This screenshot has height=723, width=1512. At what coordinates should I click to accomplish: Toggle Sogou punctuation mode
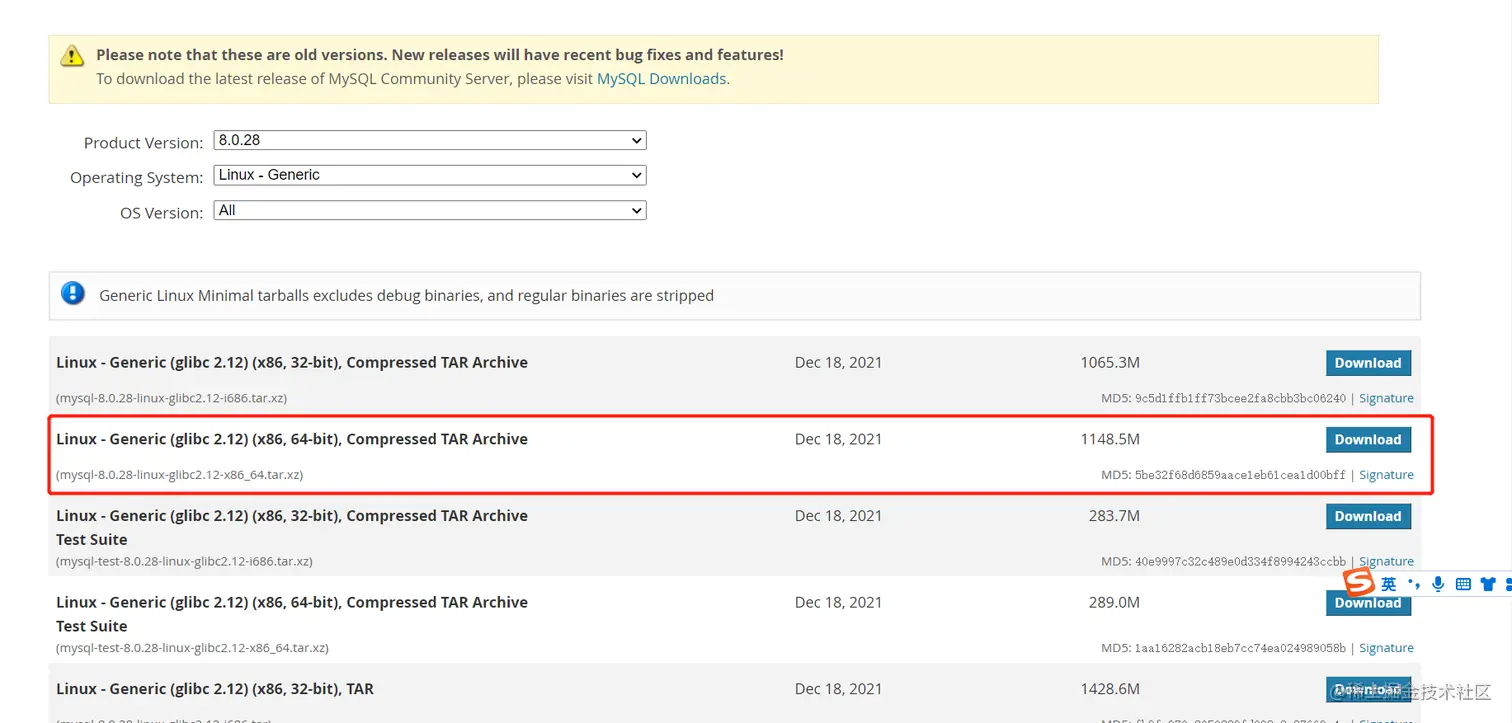[x=1413, y=584]
